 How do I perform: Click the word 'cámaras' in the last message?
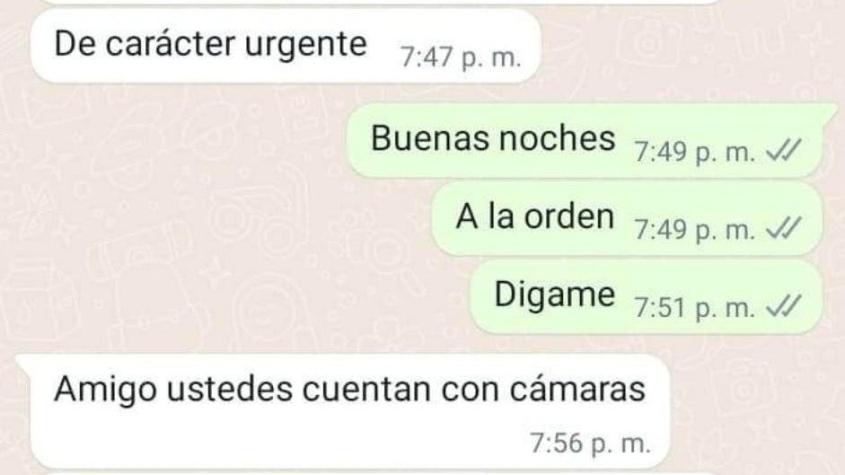tap(578, 389)
